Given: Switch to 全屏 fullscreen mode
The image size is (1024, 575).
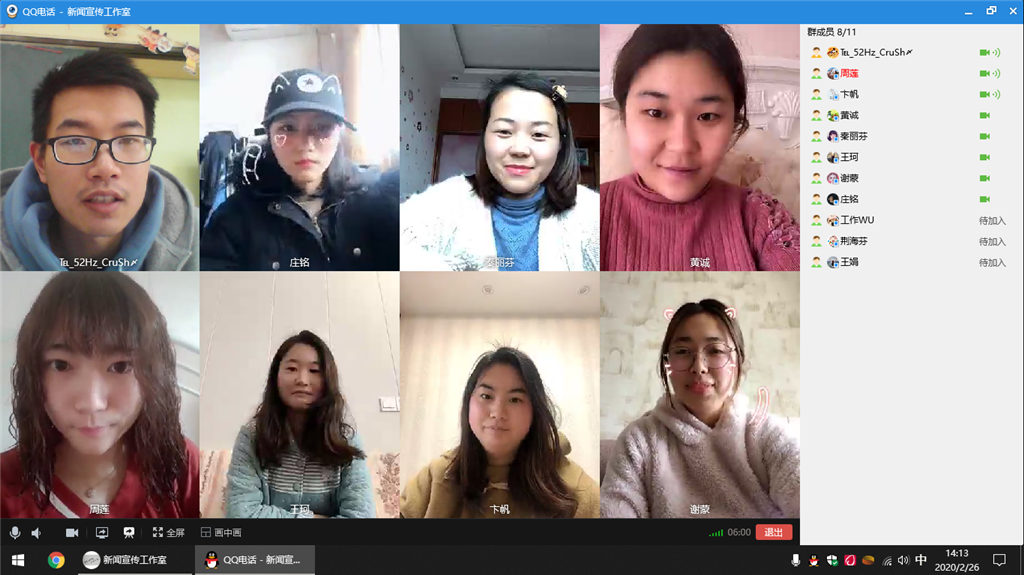Looking at the screenshot, I should (x=168, y=533).
